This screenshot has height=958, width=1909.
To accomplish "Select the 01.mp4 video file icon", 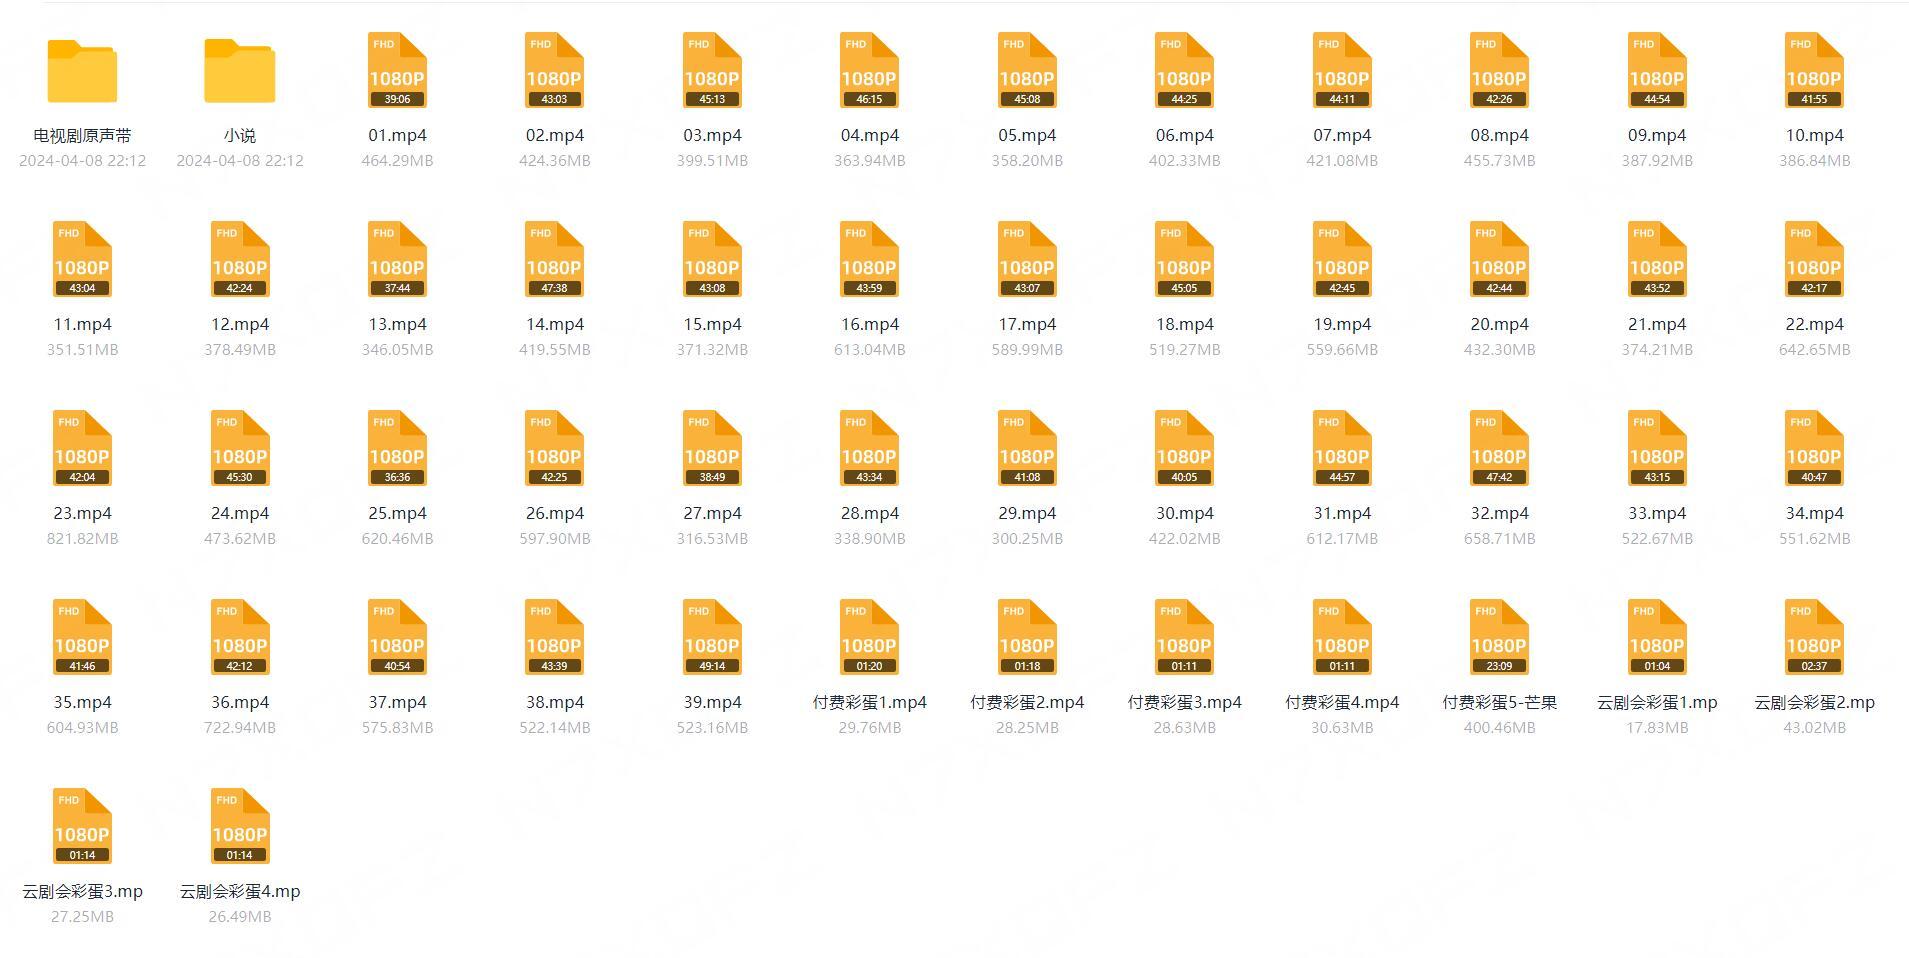I will click(396, 70).
